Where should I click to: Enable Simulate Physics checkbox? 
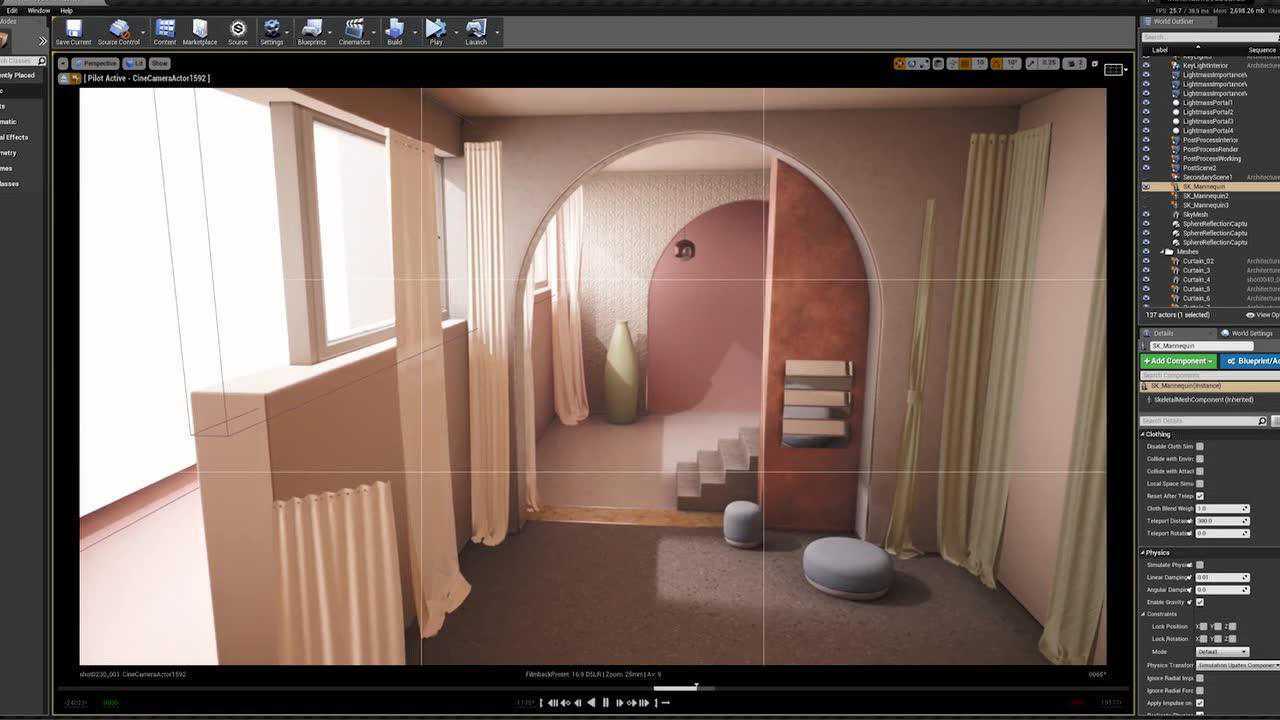[1200, 565]
